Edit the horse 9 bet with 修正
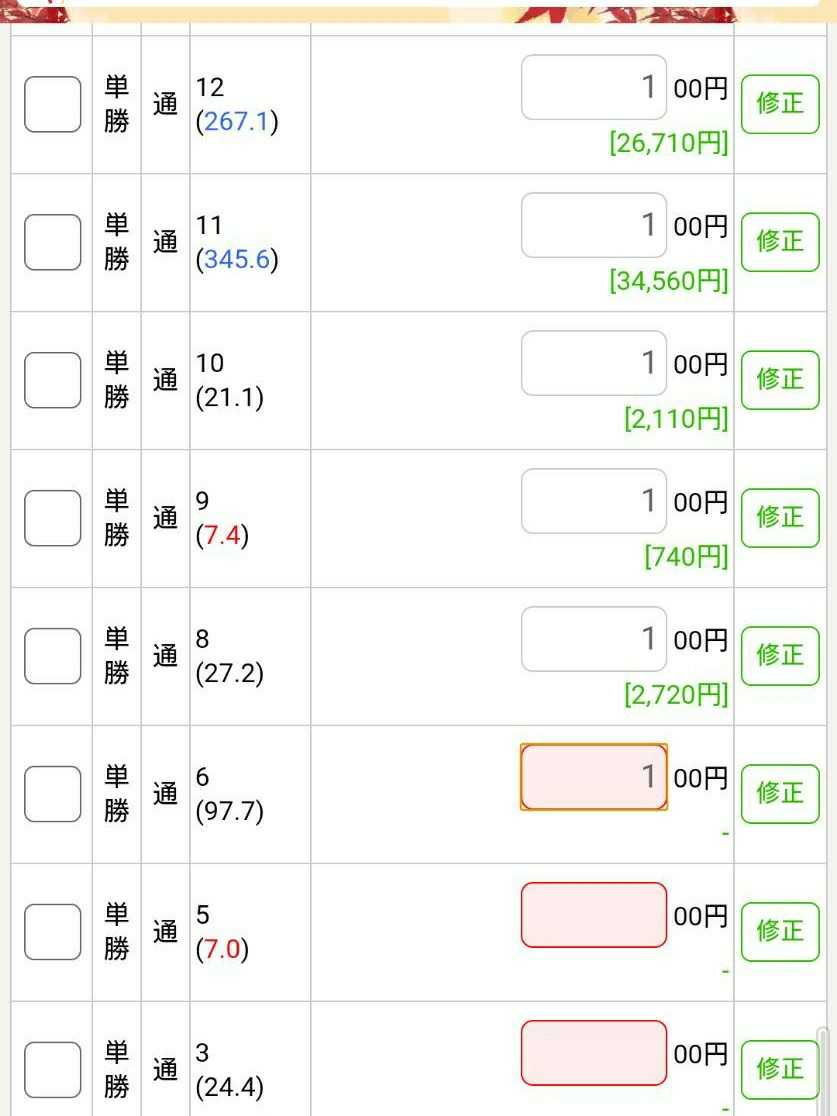 tap(780, 517)
